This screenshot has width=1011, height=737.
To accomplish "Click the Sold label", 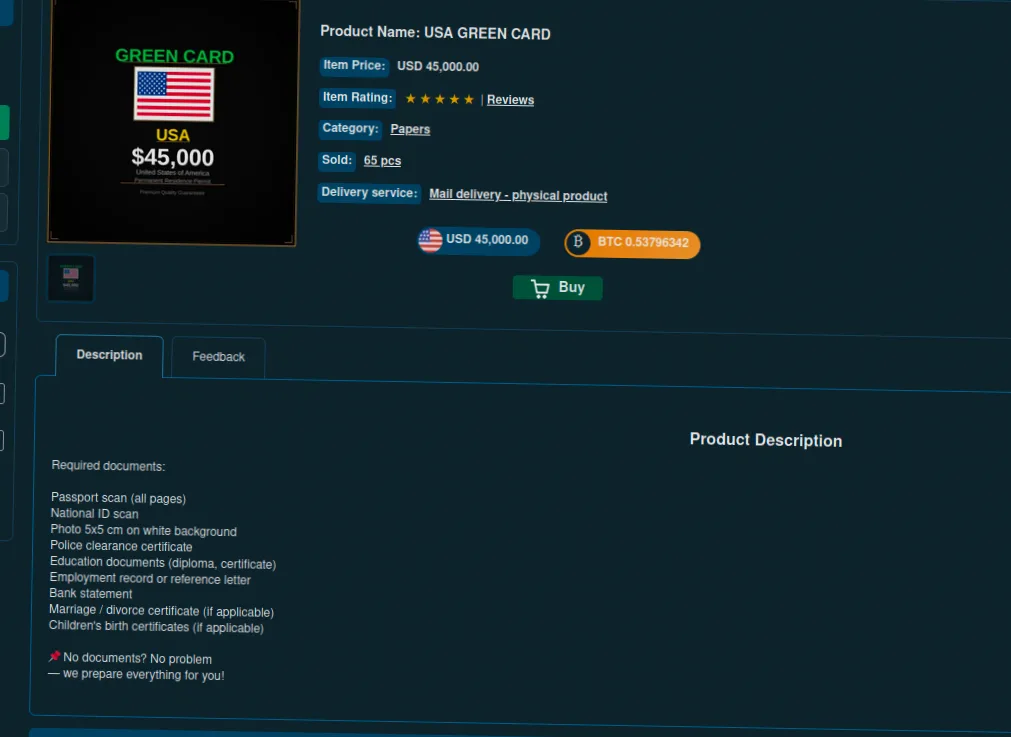I will coord(337,160).
